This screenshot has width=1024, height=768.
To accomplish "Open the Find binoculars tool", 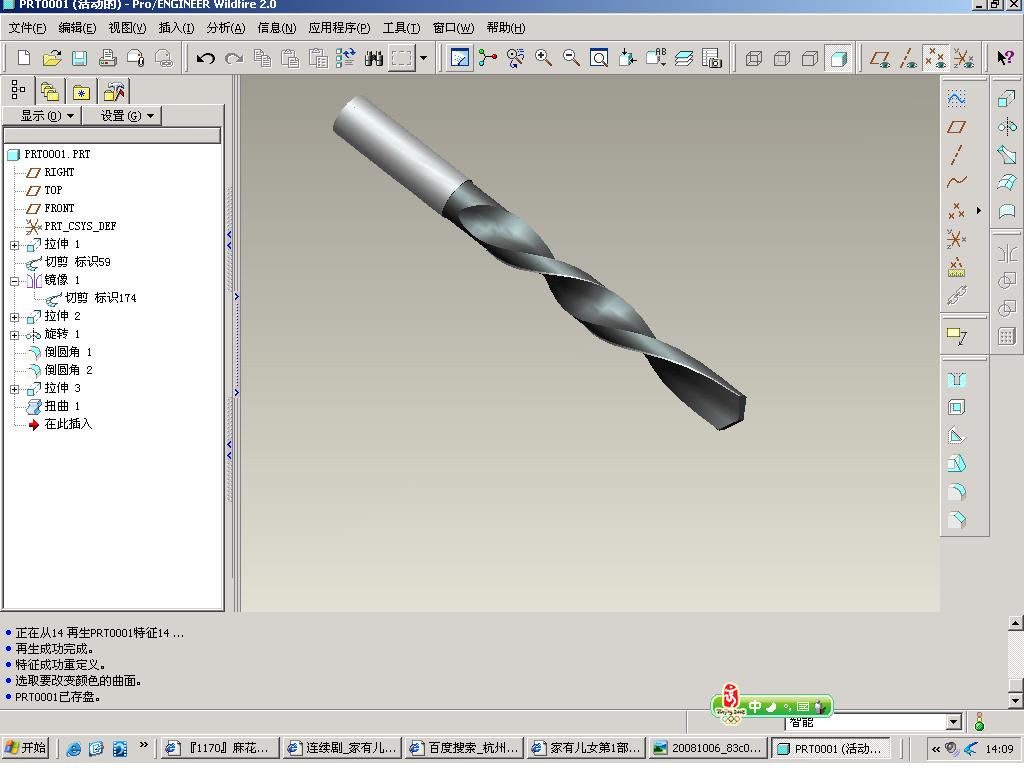I will coord(374,59).
